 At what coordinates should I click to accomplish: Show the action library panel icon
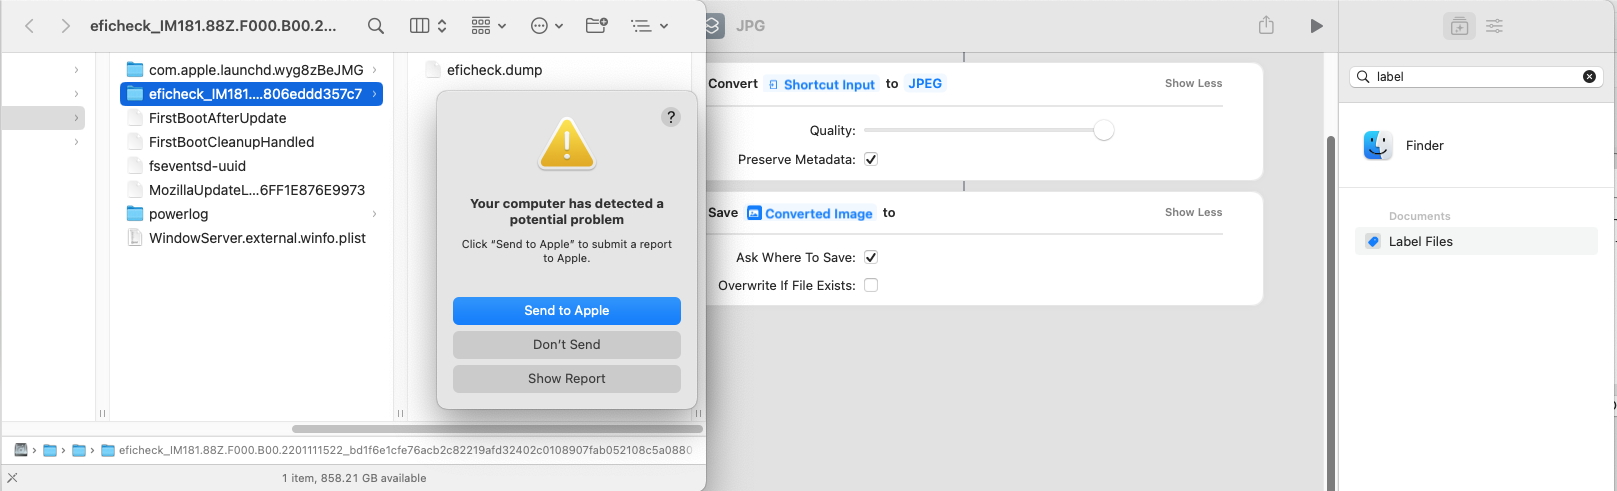[1459, 26]
